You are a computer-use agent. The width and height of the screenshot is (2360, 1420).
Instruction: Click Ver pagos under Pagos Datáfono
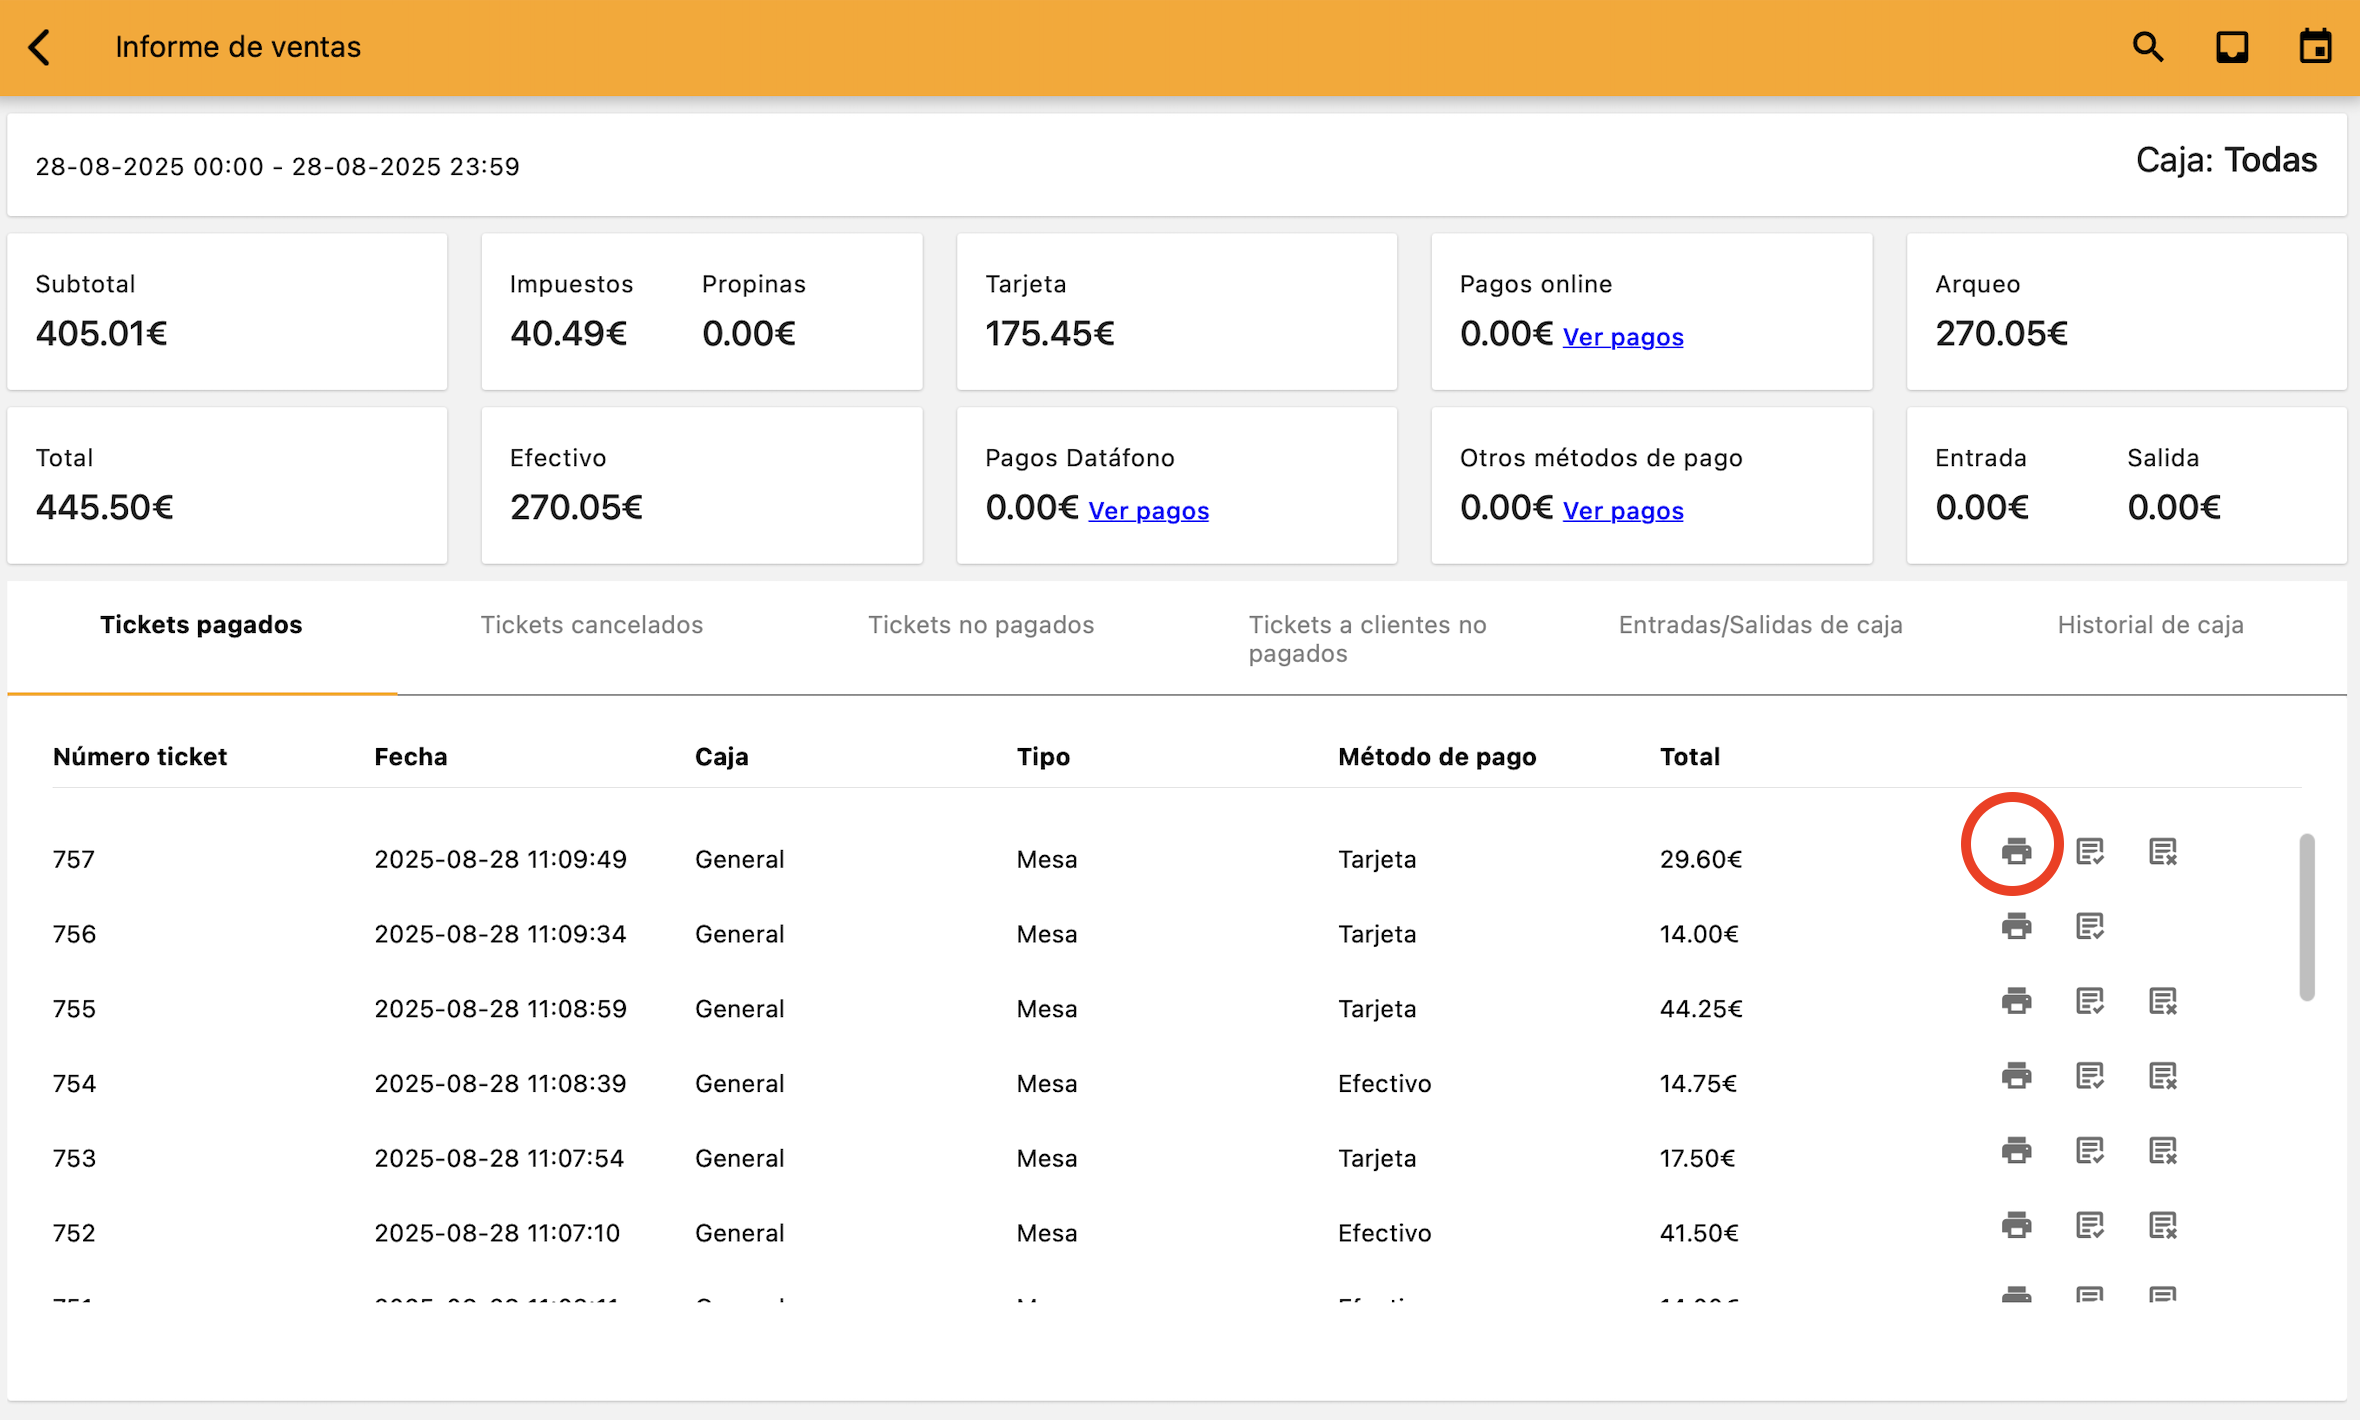click(x=1148, y=511)
